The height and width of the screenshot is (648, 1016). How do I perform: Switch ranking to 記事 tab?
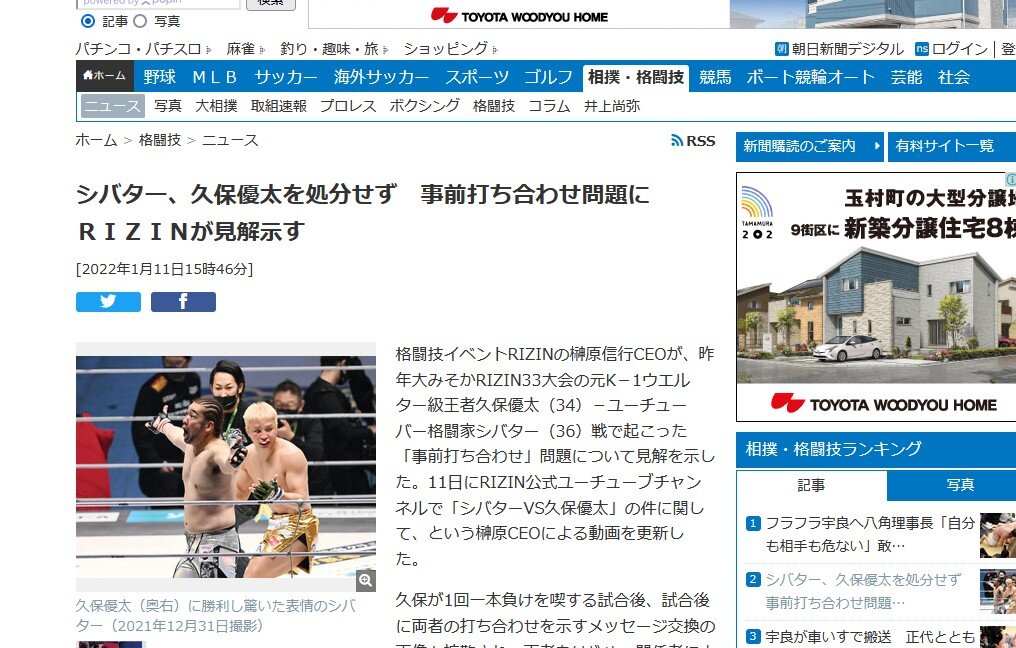pyautogui.click(x=811, y=485)
